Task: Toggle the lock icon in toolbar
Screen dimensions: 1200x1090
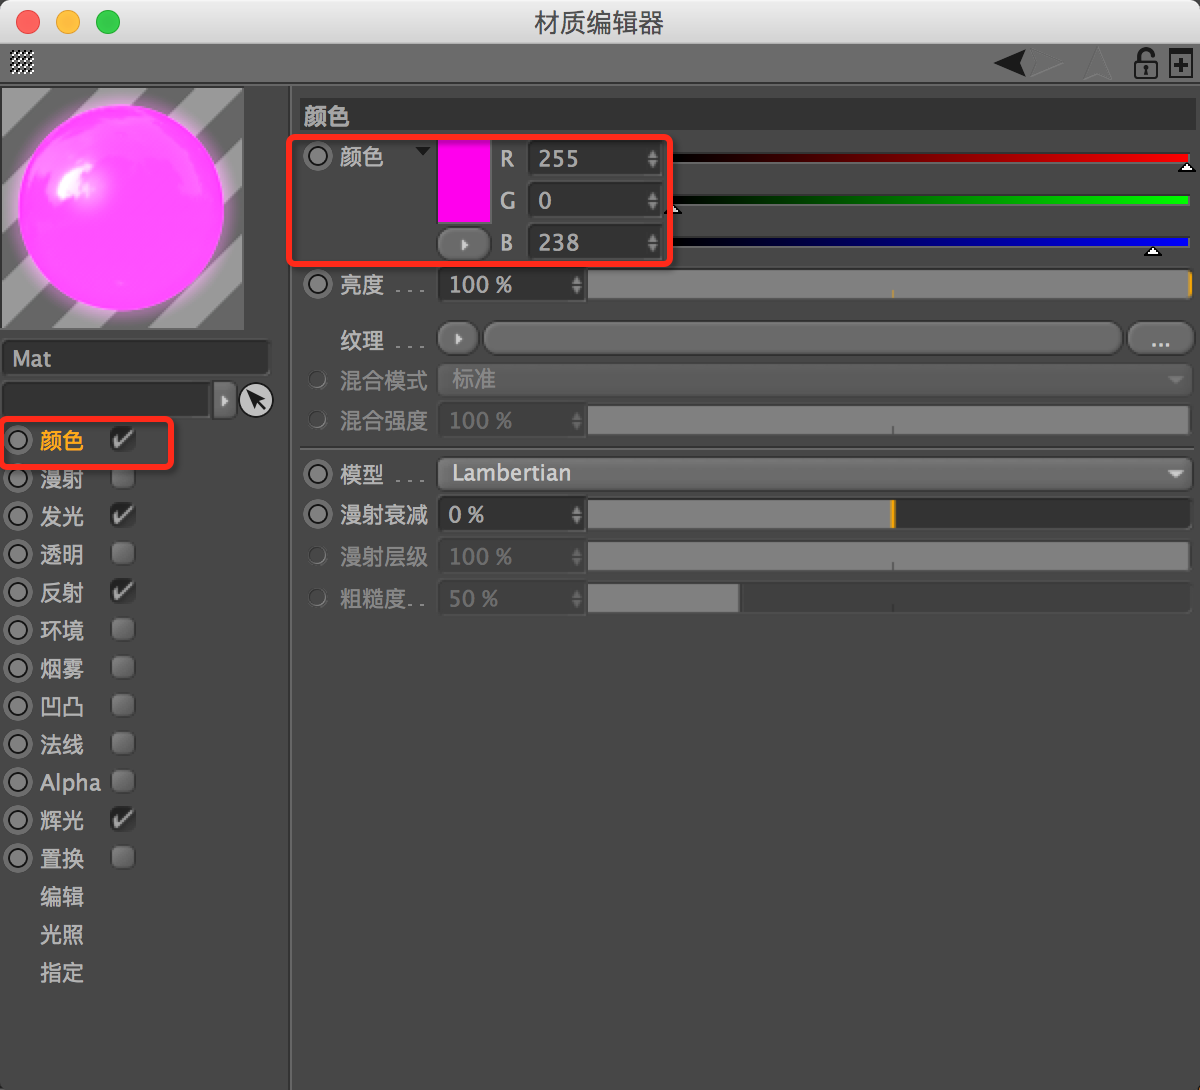Action: point(1145,64)
